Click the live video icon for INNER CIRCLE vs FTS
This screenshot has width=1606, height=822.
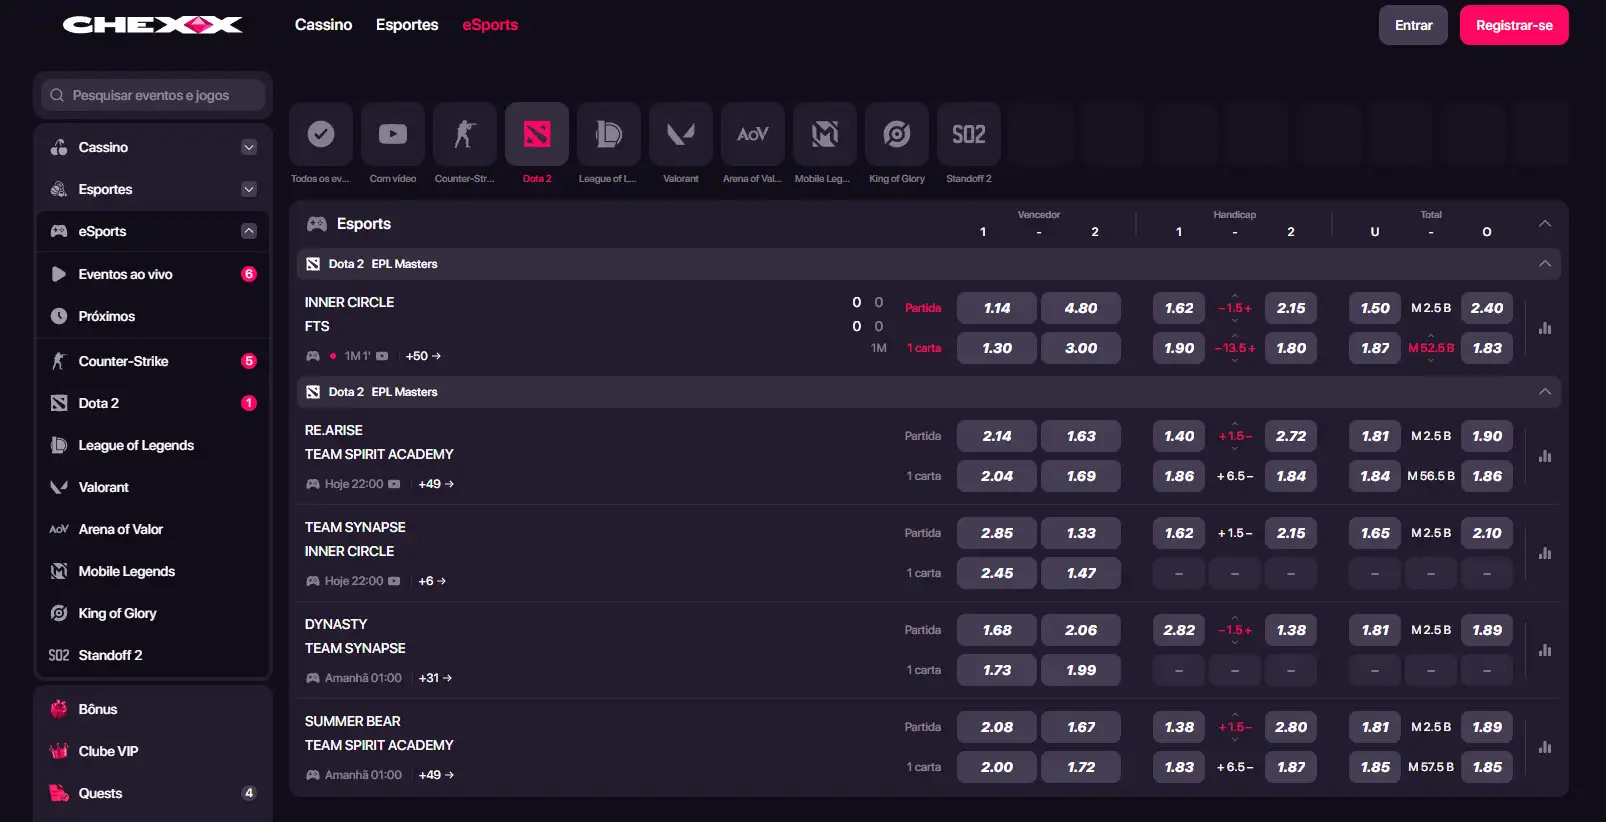[x=382, y=356]
